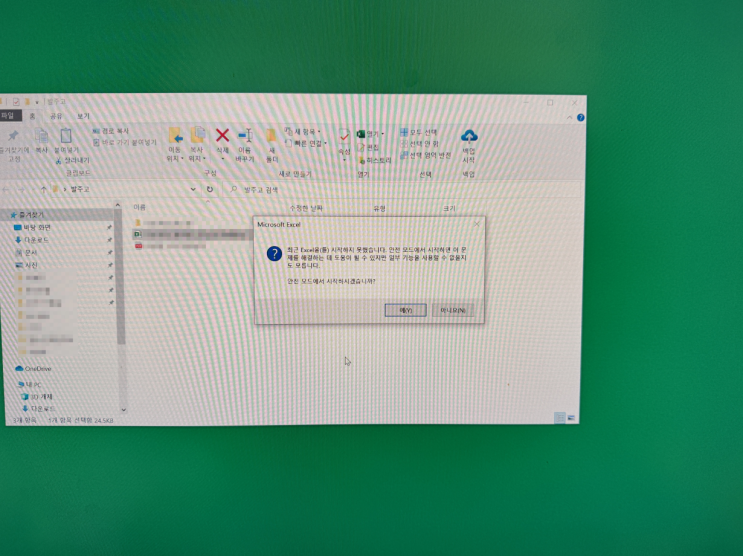
Task: Open the 새 항목 dropdown
Action: pyautogui.click(x=303, y=131)
